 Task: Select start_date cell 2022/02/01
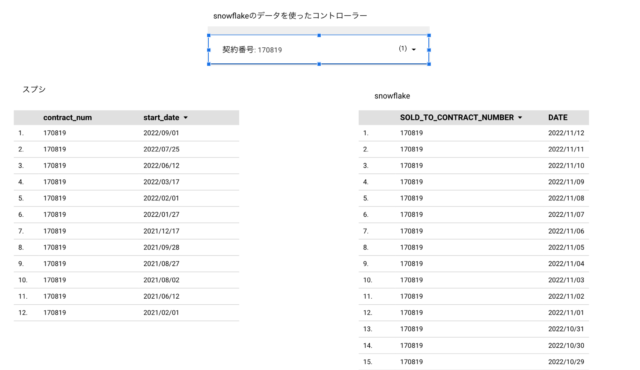click(x=161, y=198)
